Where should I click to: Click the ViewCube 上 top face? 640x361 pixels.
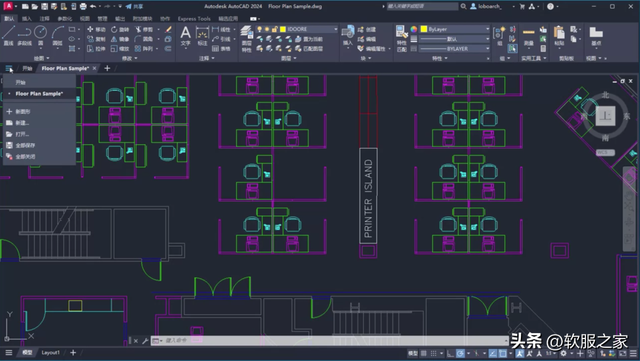(x=605, y=116)
